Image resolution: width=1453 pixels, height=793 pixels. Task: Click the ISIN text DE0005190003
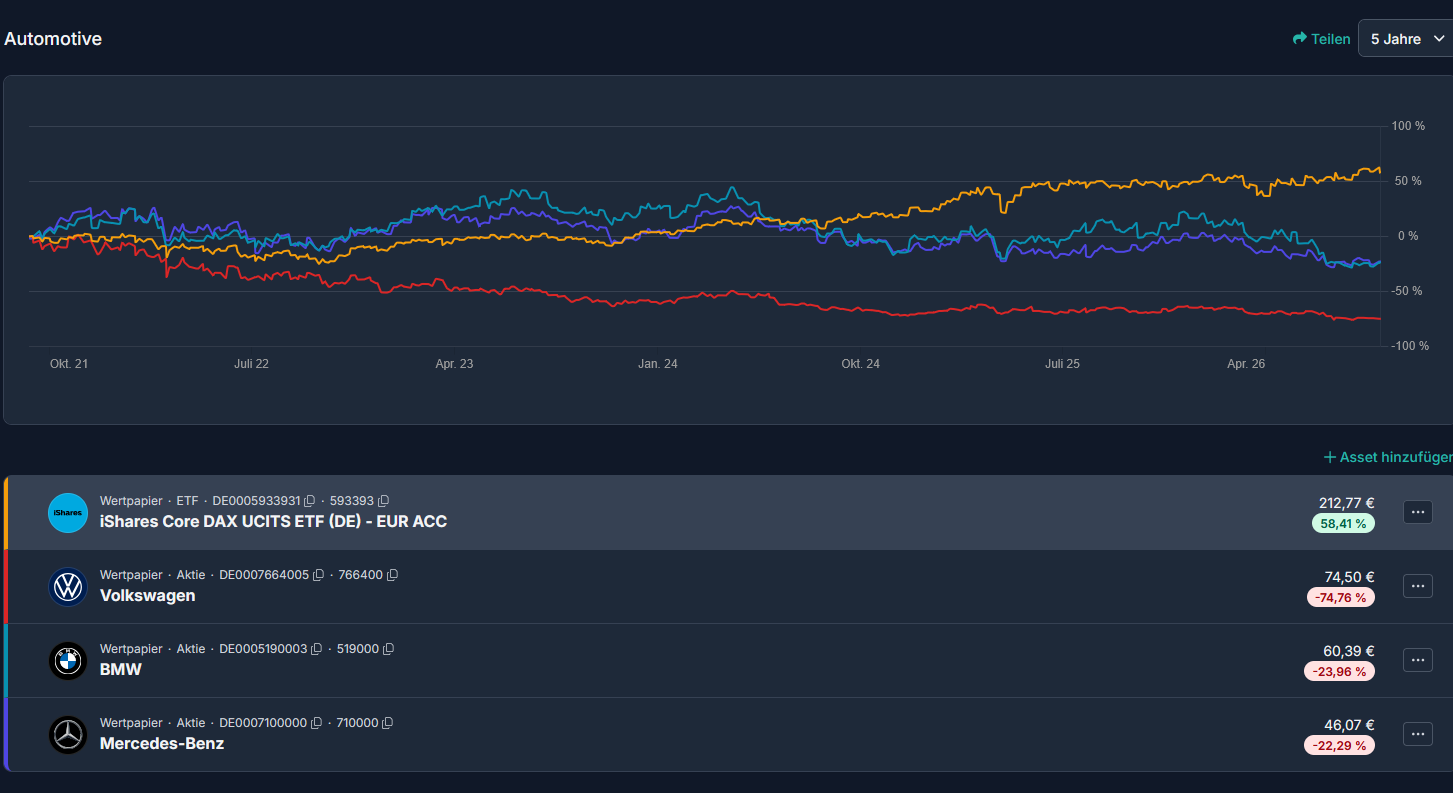tap(263, 649)
